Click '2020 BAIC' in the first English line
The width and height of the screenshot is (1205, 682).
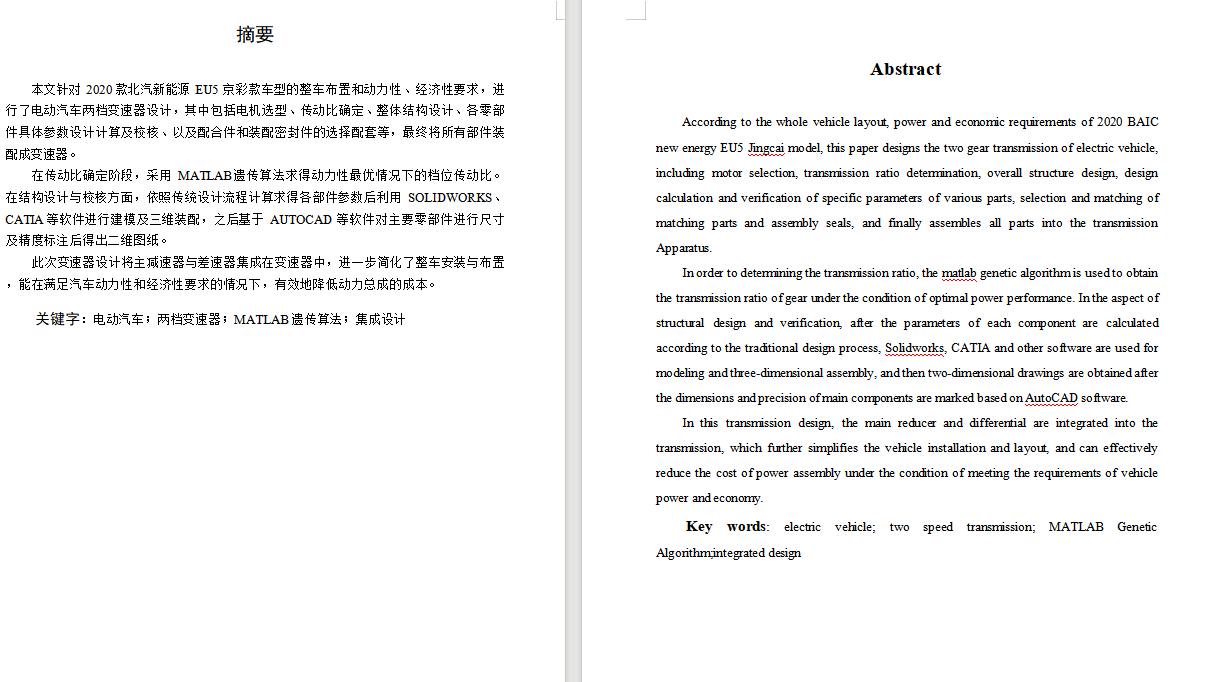1128,122
